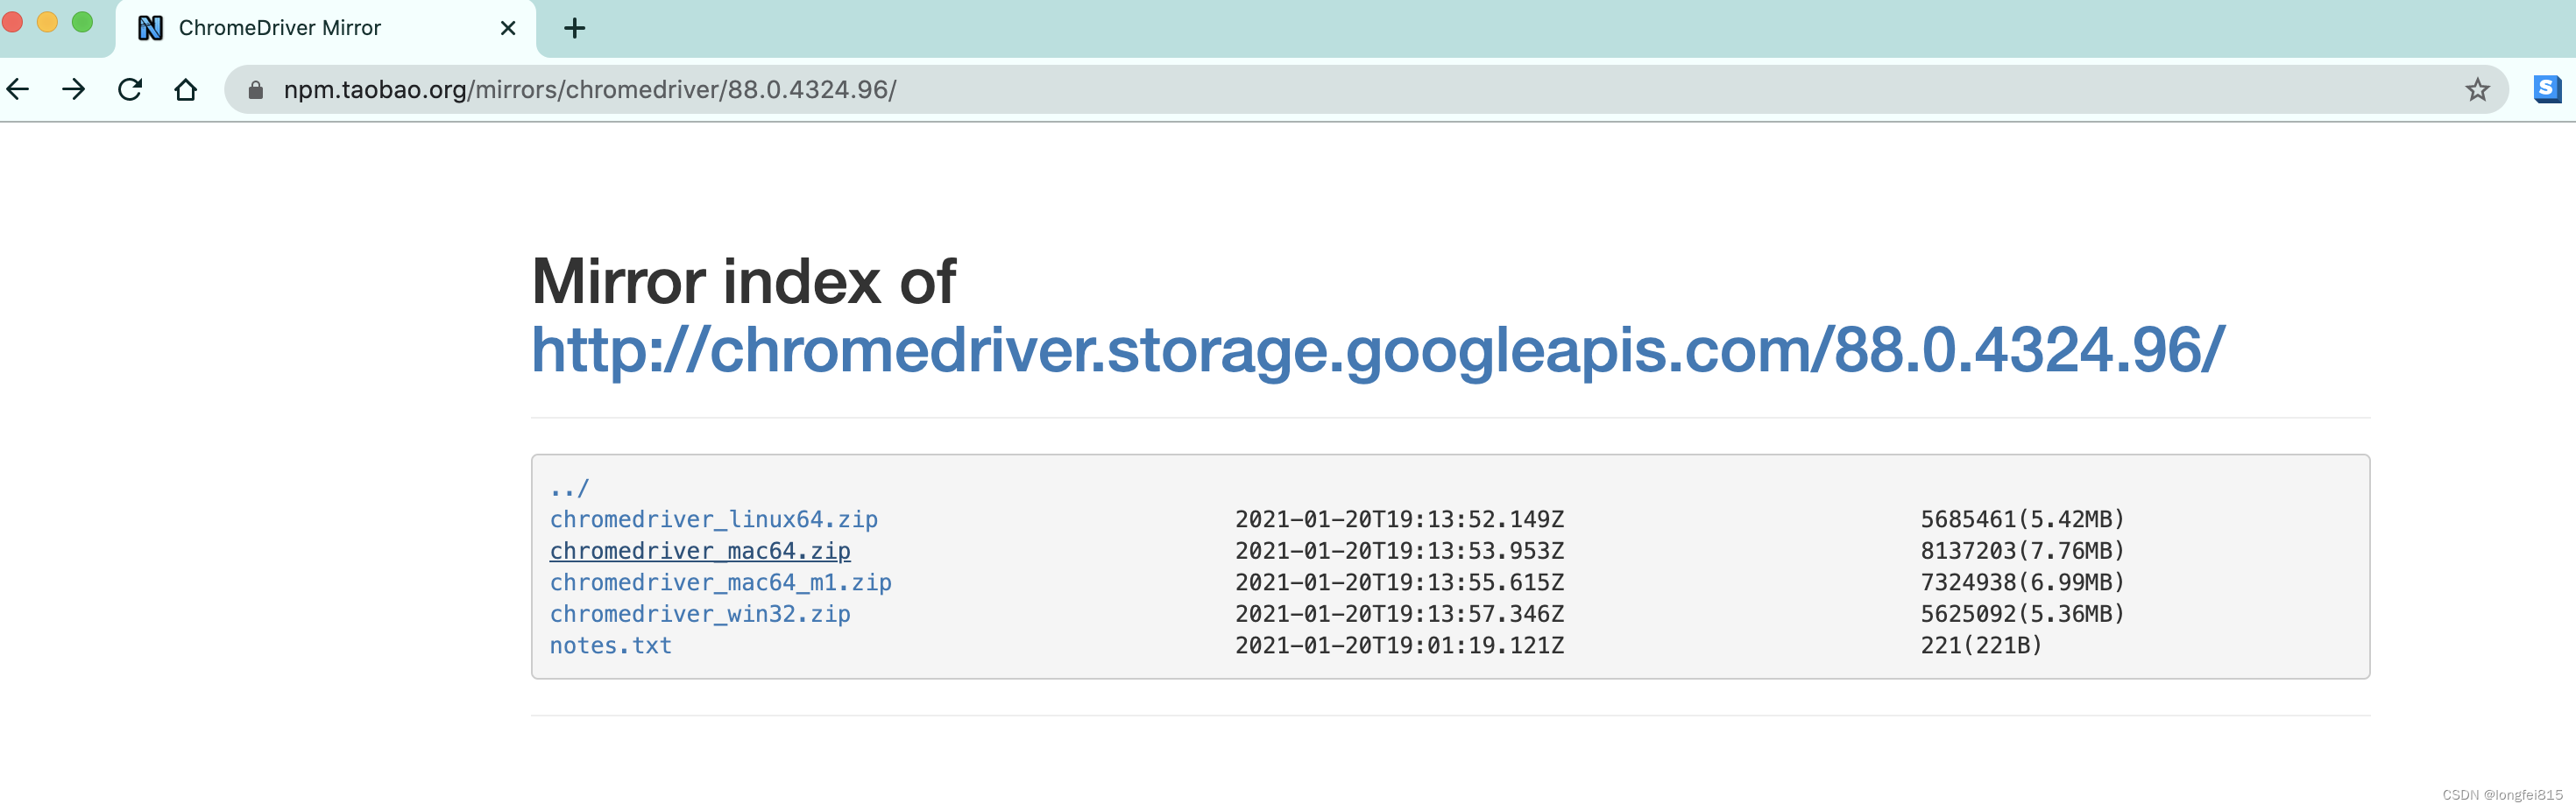Click the forward navigation arrow
2576x811 pixels.
tap(75, 89)
